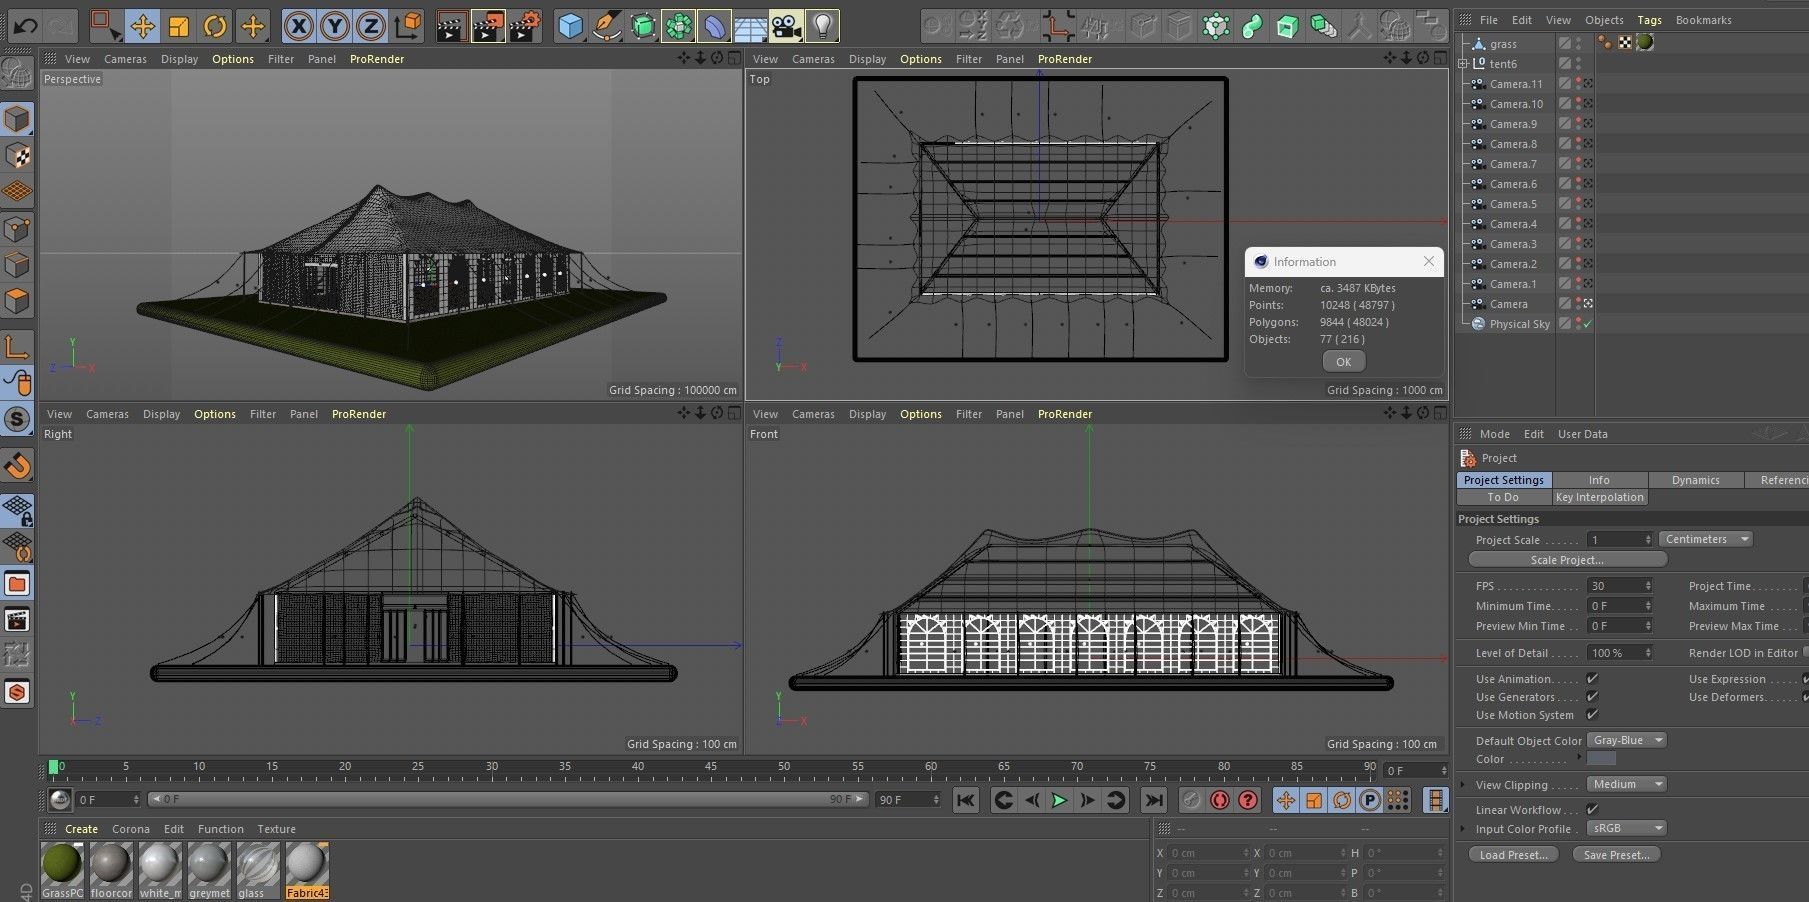Go to start of animation

[965, 800]
